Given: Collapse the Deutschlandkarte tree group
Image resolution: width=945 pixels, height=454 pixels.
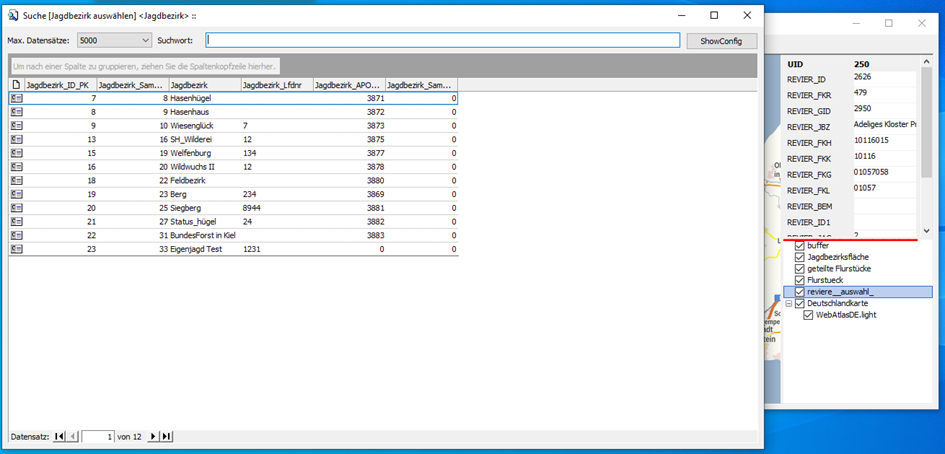Looking at the screenshot, I should [x=788, y=303].
